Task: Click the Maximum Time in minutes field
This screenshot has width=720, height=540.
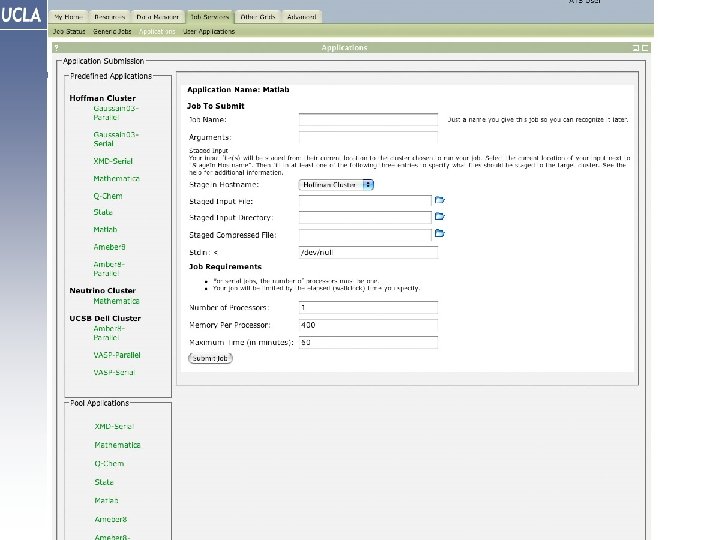Action: [368, 342]
